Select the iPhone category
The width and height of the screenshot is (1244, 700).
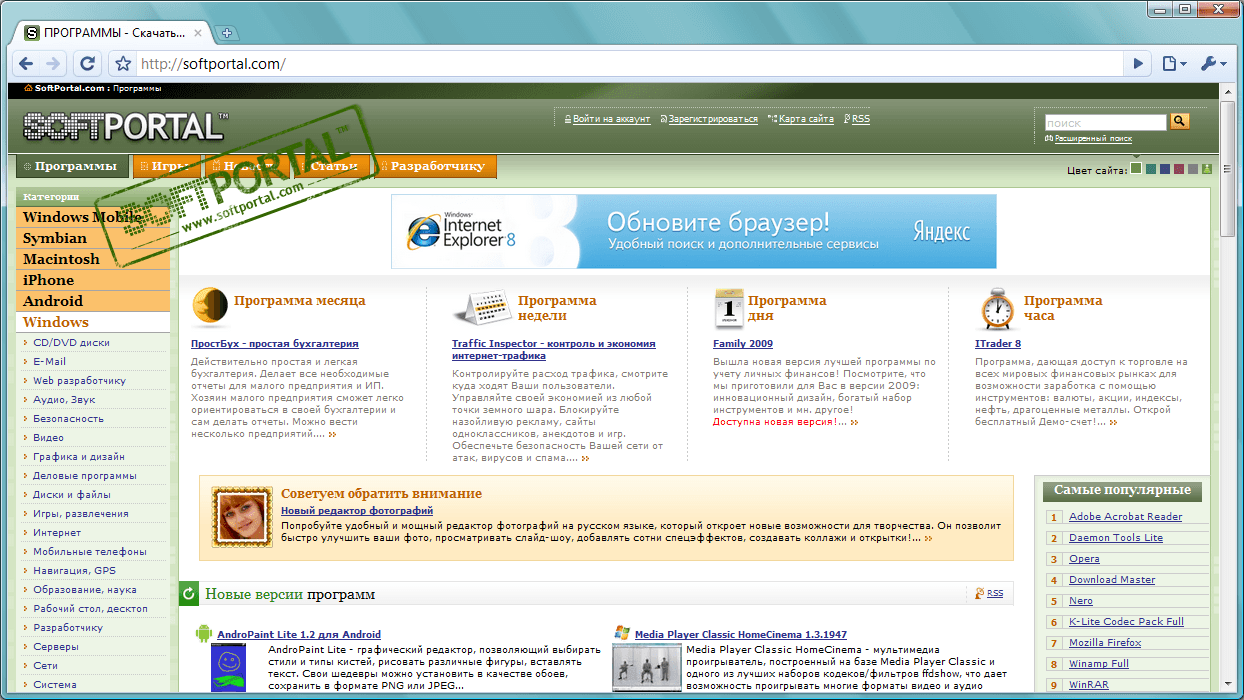(x=93, y=280)
